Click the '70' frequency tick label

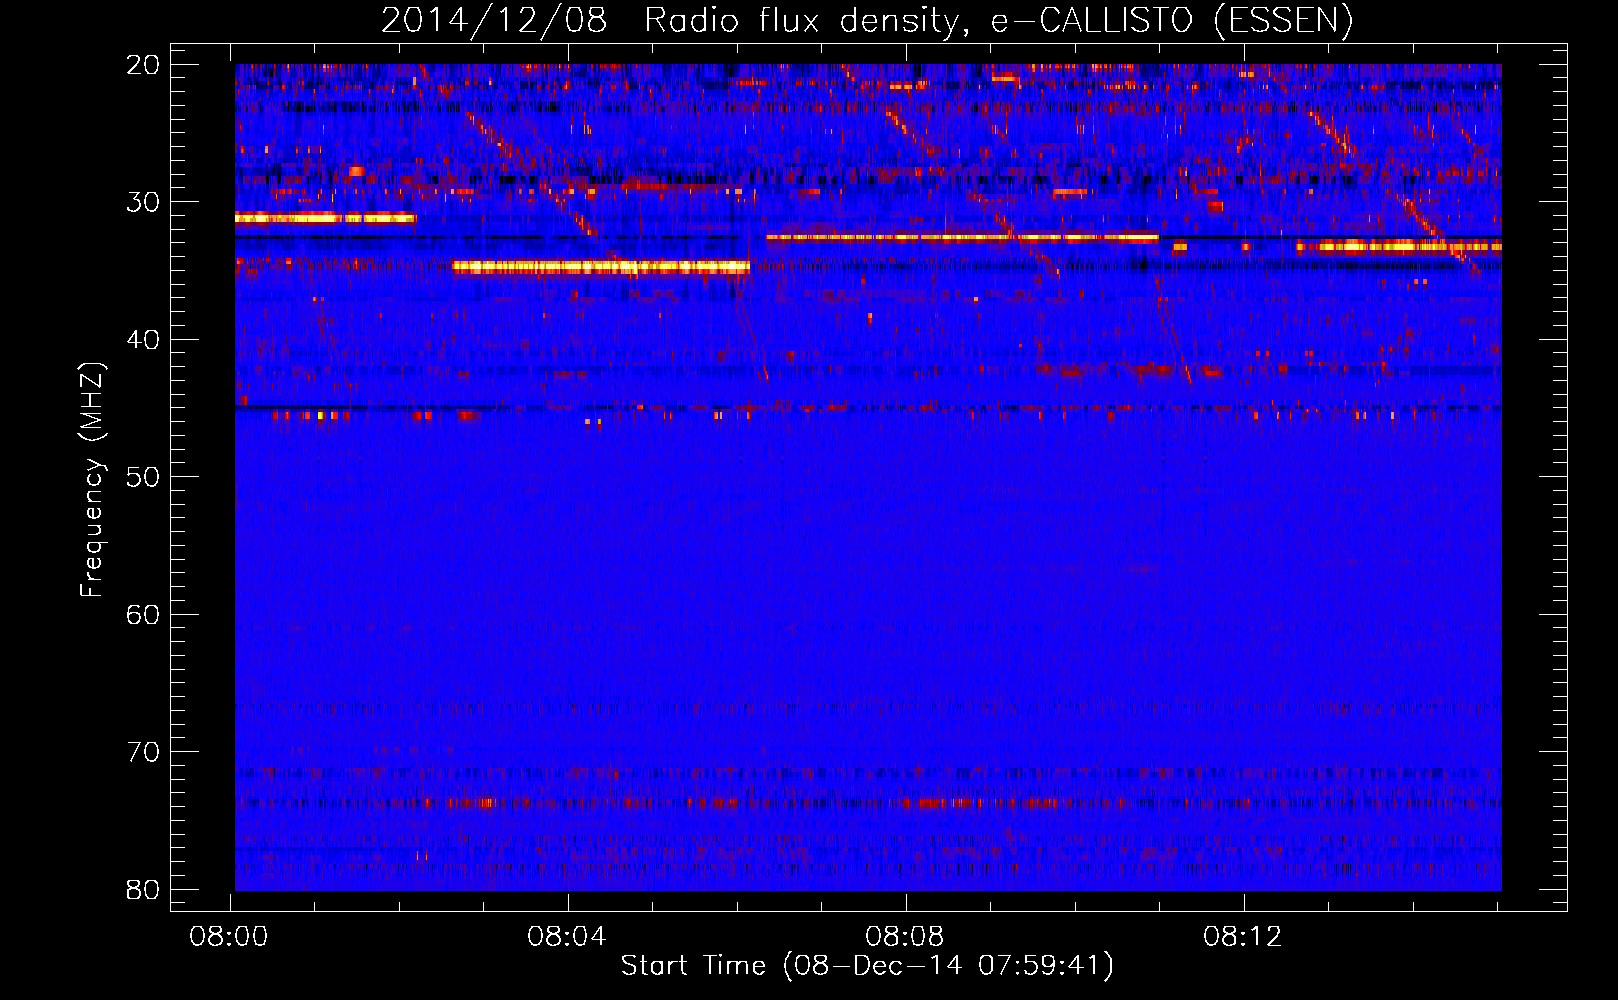click(143, 752)
